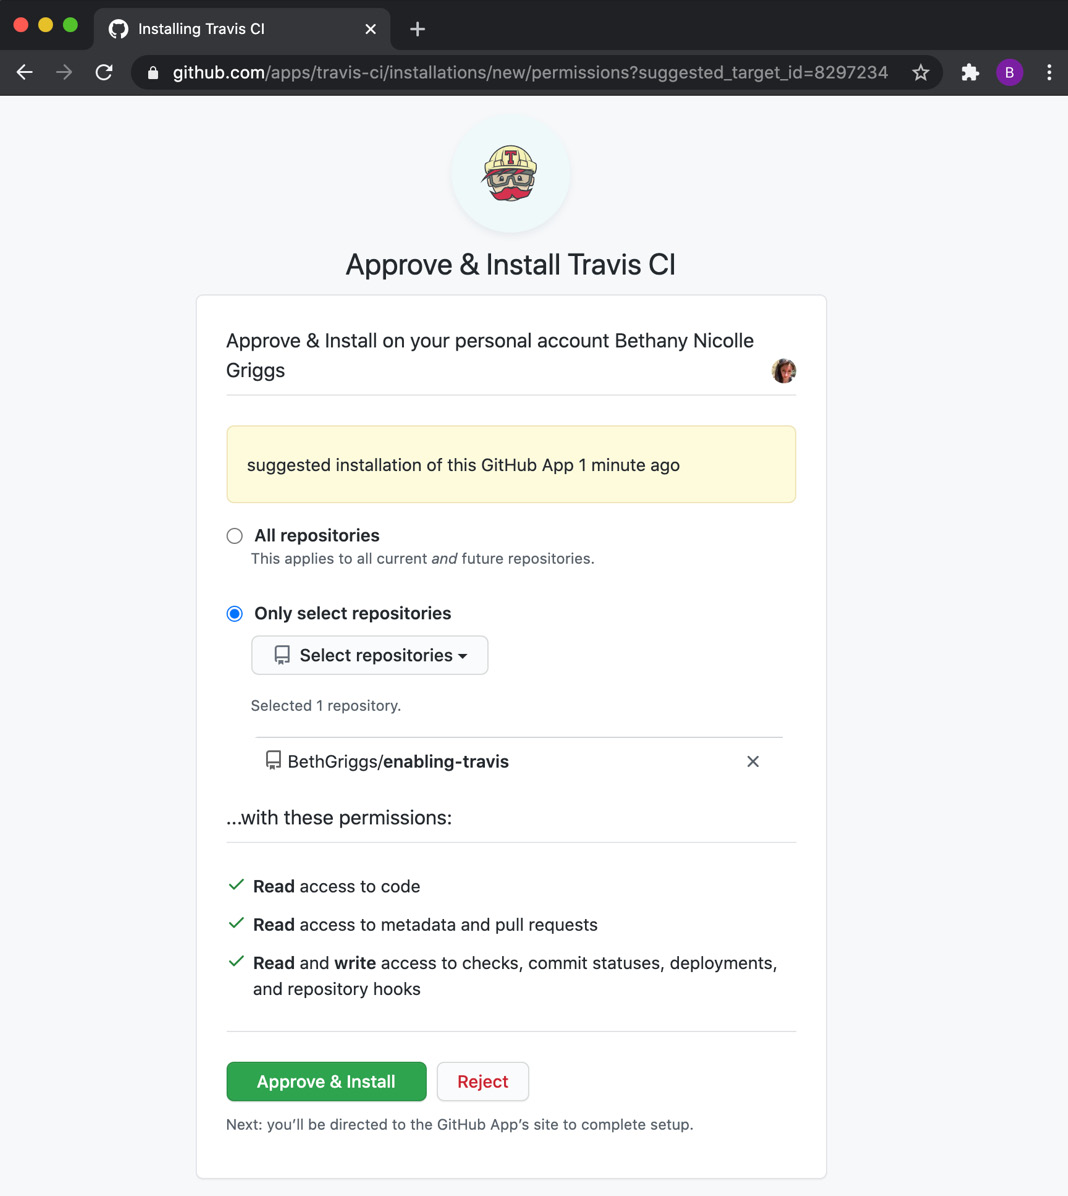Click Bethany Nicolle Griggs profile avatar thumbnail
The width and height of the screenshot is (1068, 1196).
click(x=784, y=370)
